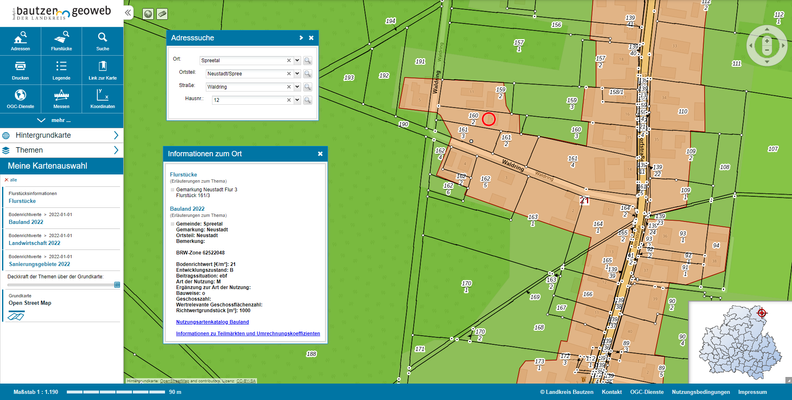Open the Straße dropdown list
This screenshot has width=792, height=400.
297,87
